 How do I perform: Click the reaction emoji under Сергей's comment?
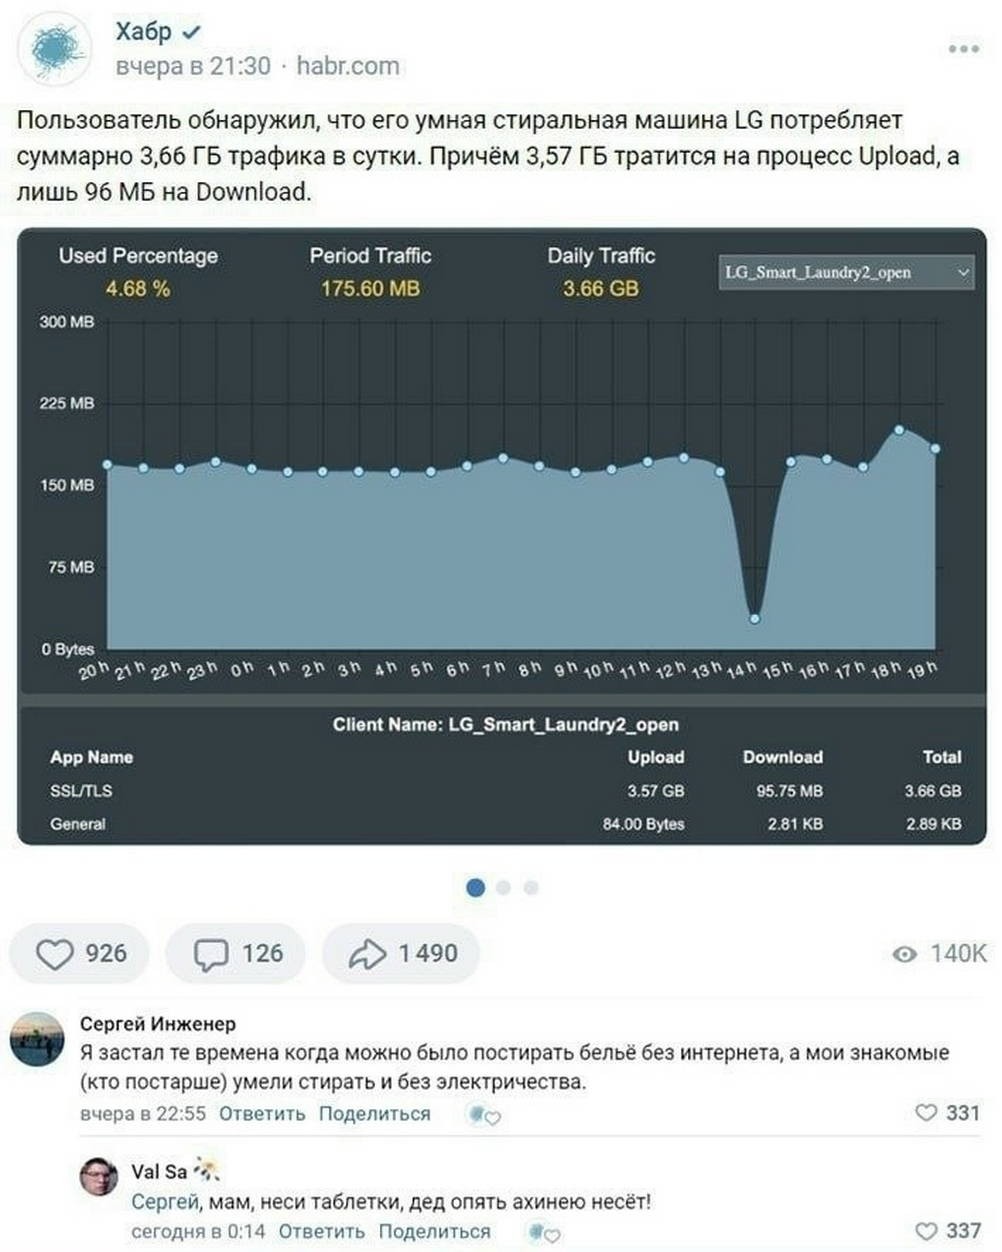484,1114
